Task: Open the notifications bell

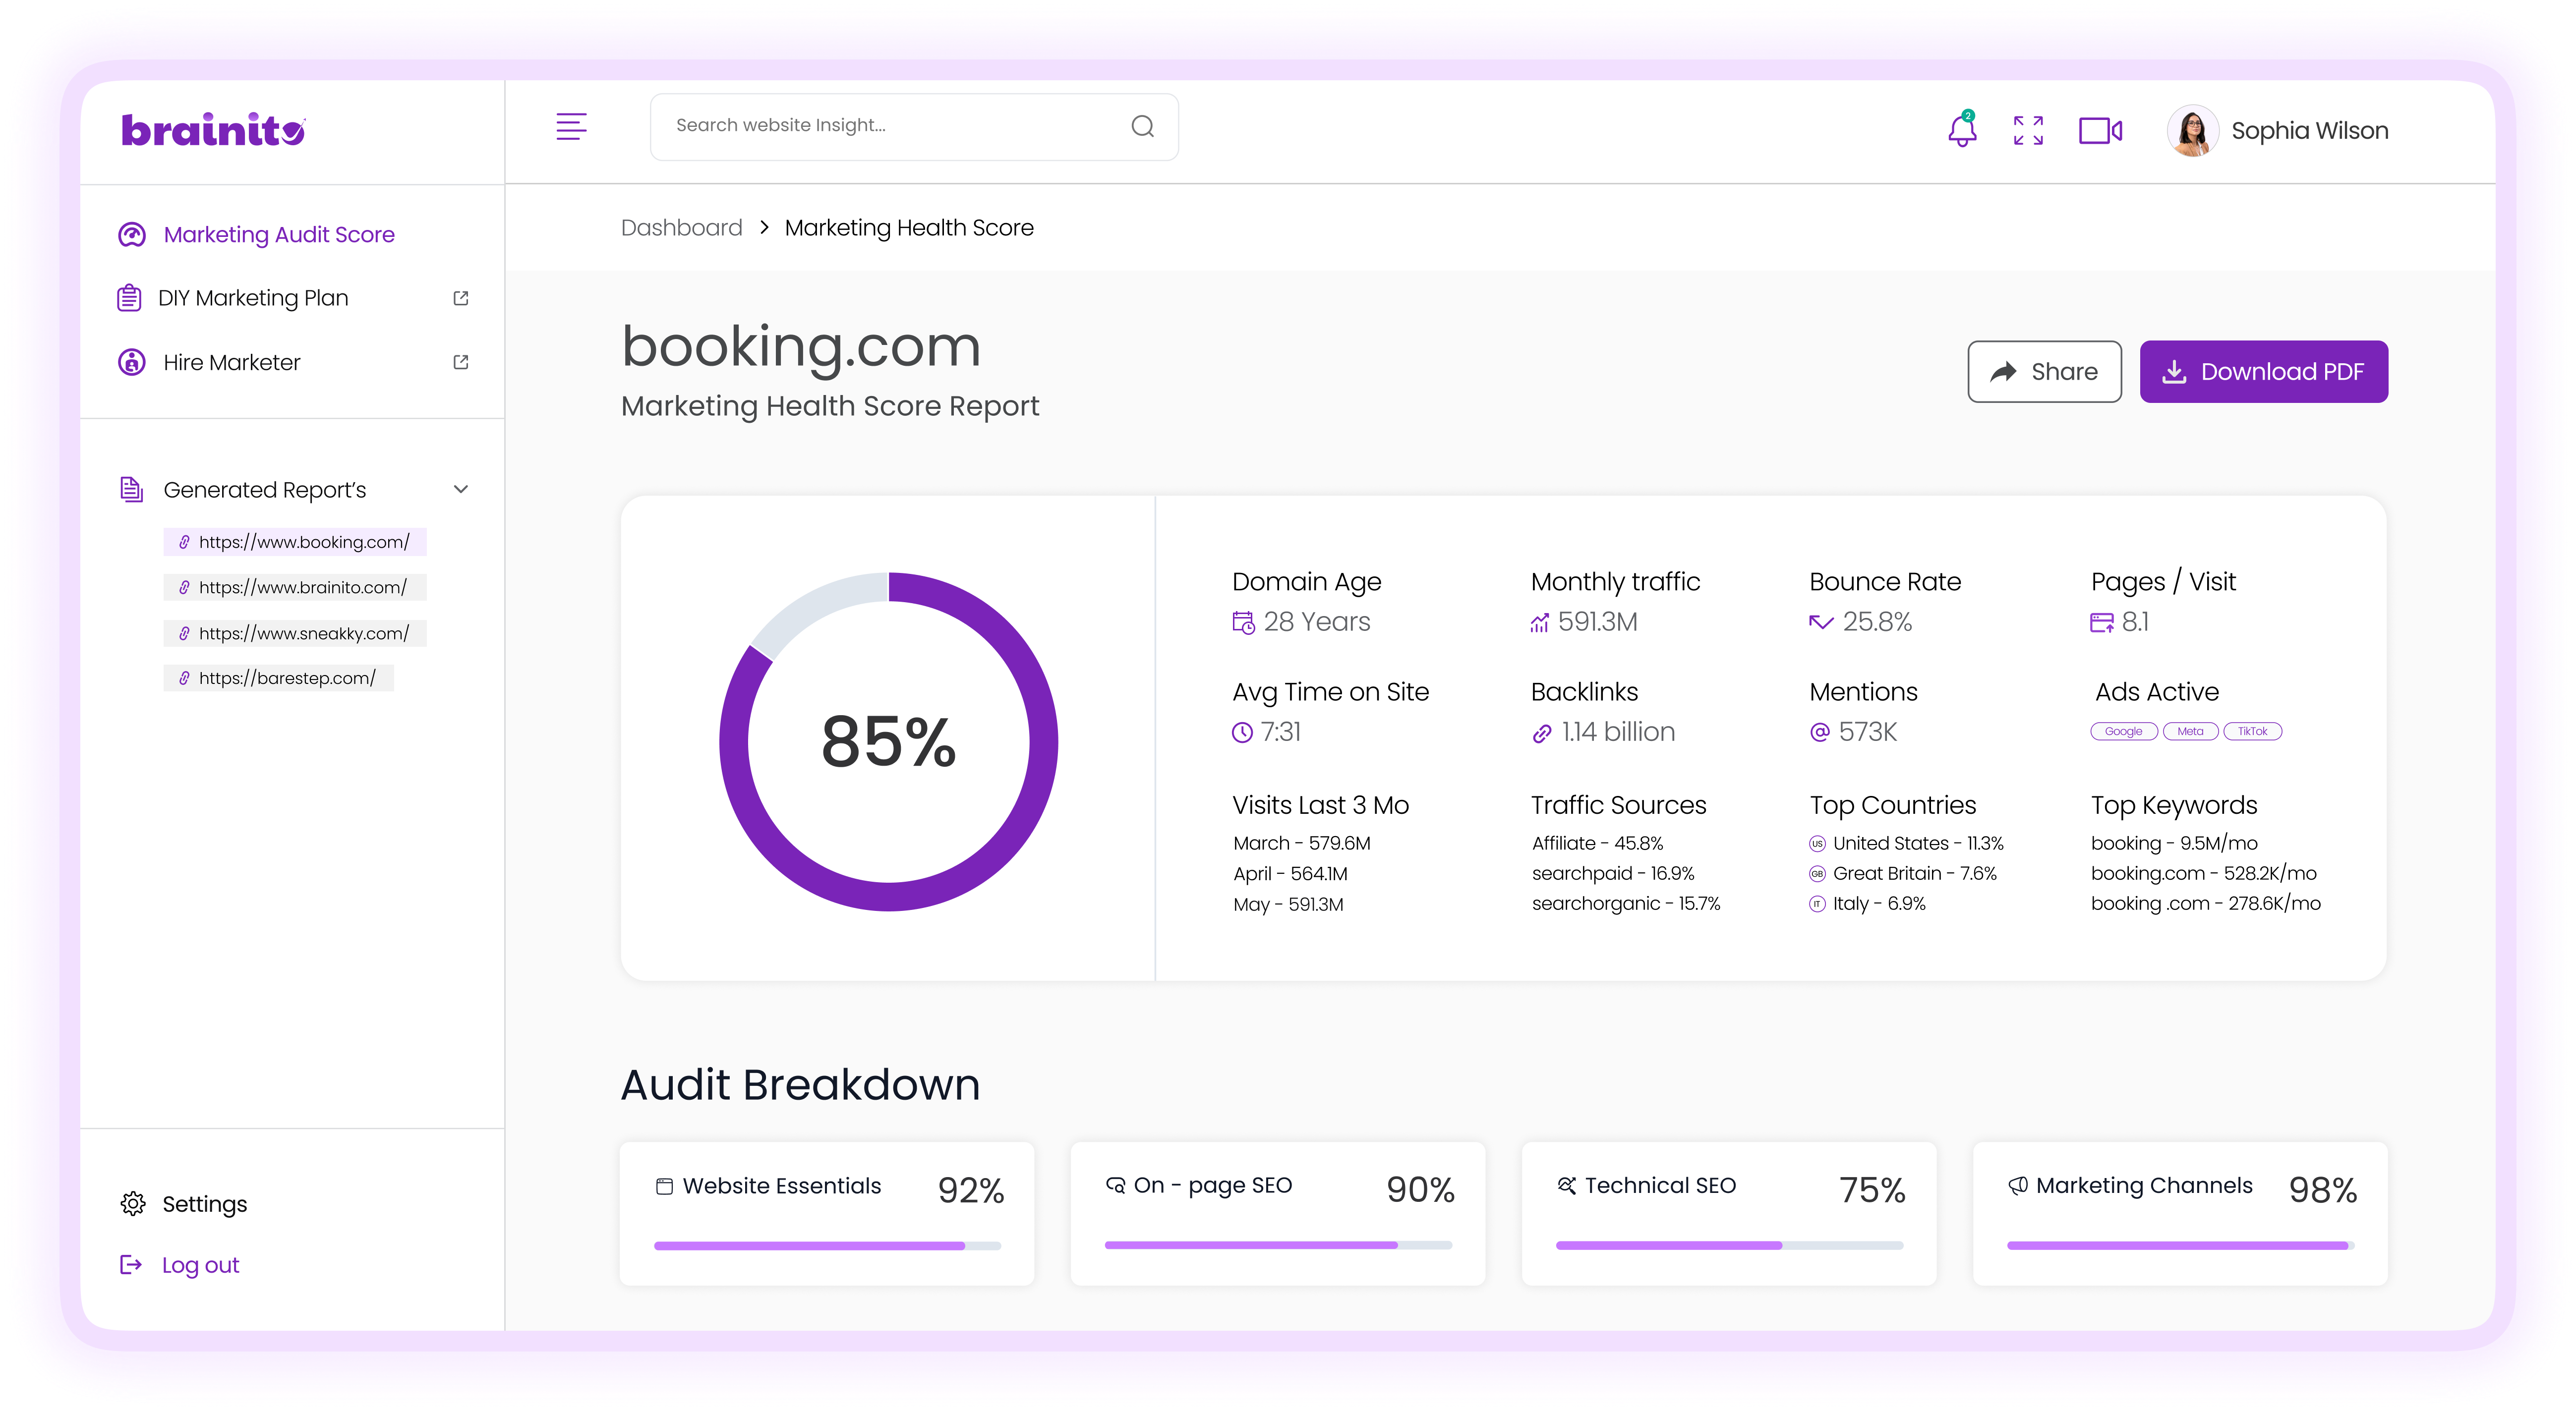Action: (x=1962, y=129)
